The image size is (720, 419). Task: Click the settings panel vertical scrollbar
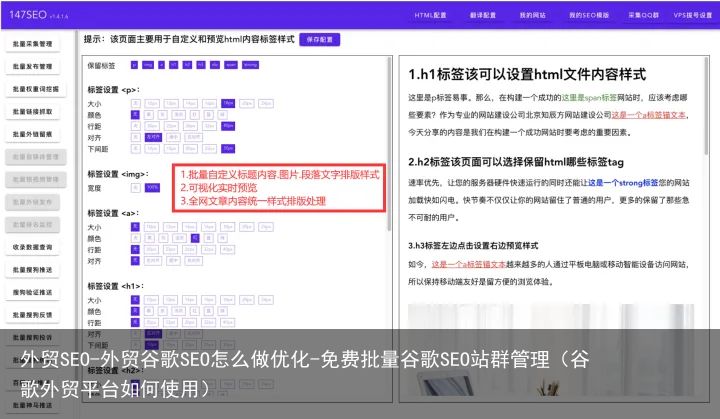click(x=389, y=143)
